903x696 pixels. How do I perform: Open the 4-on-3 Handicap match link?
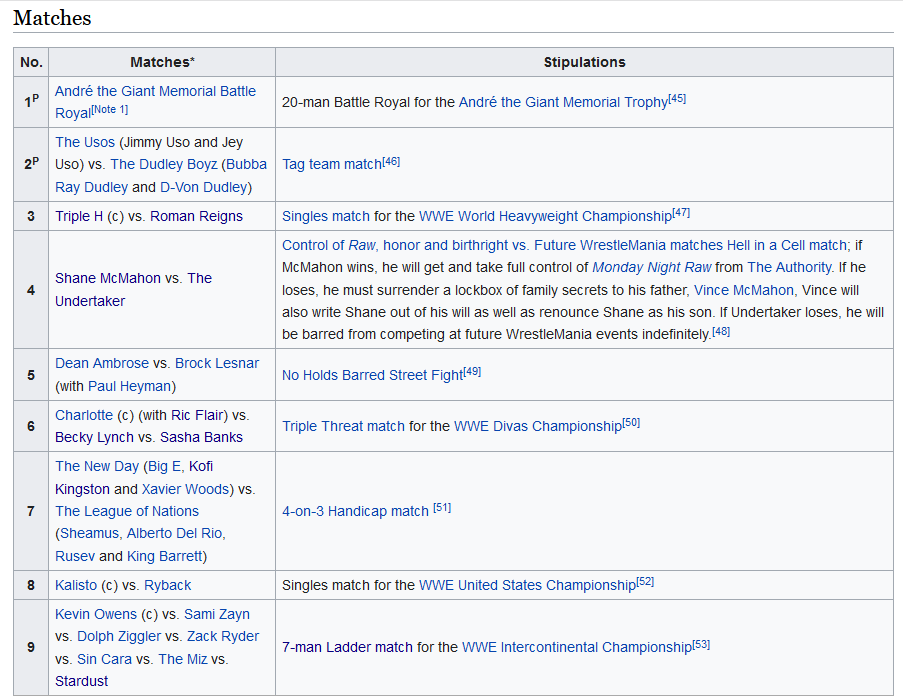(x=355, y=511)
